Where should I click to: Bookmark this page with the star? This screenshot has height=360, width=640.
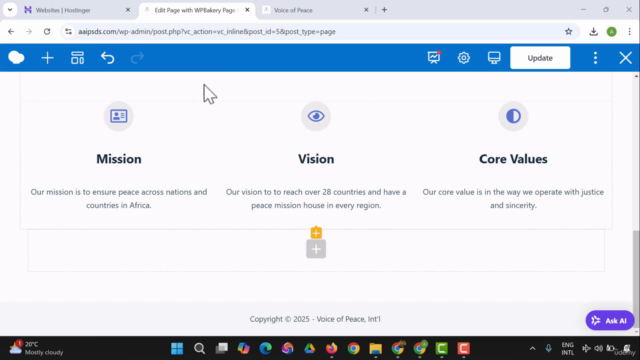[569, 31]
